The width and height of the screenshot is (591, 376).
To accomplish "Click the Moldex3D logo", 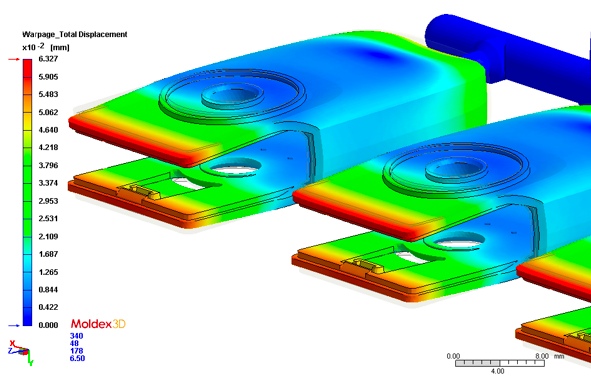I will 98,324.
